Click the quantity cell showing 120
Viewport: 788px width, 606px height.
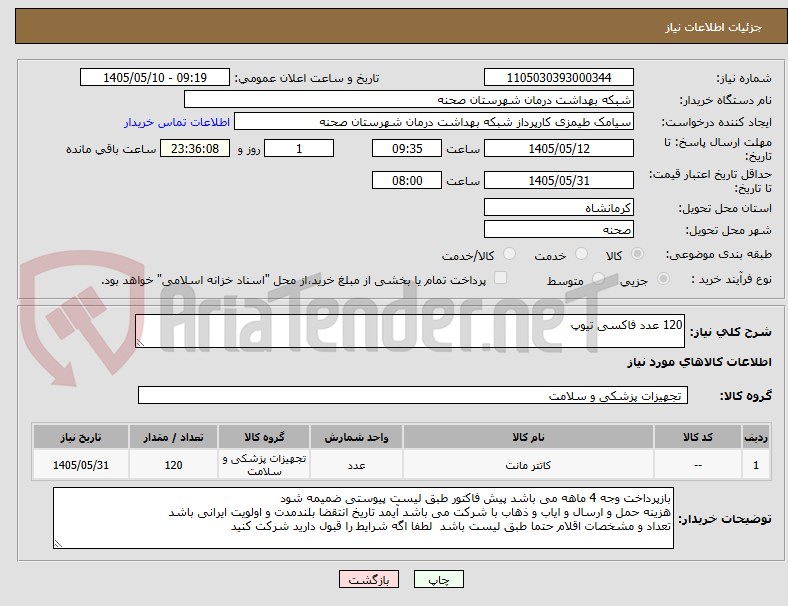[x=173, y=465]
